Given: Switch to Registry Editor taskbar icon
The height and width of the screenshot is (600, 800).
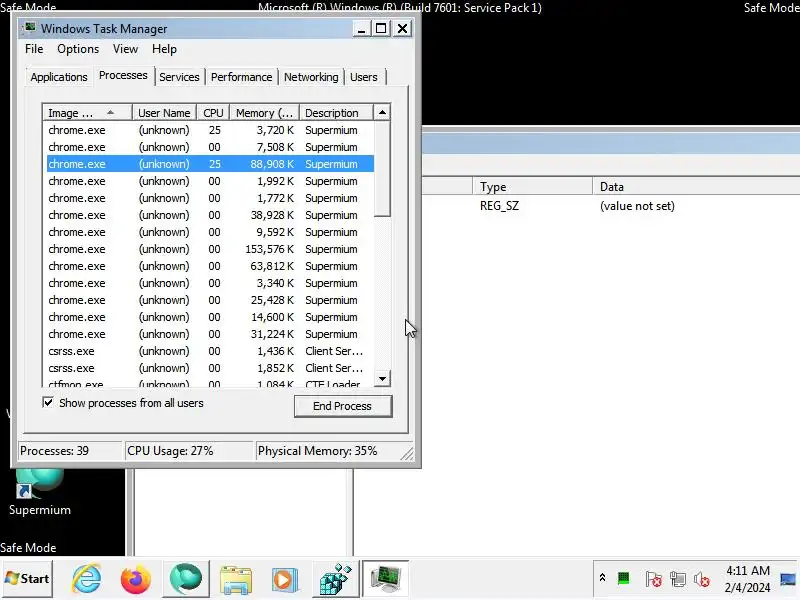Looking at the screenshot, I should (x=335, y=579).
